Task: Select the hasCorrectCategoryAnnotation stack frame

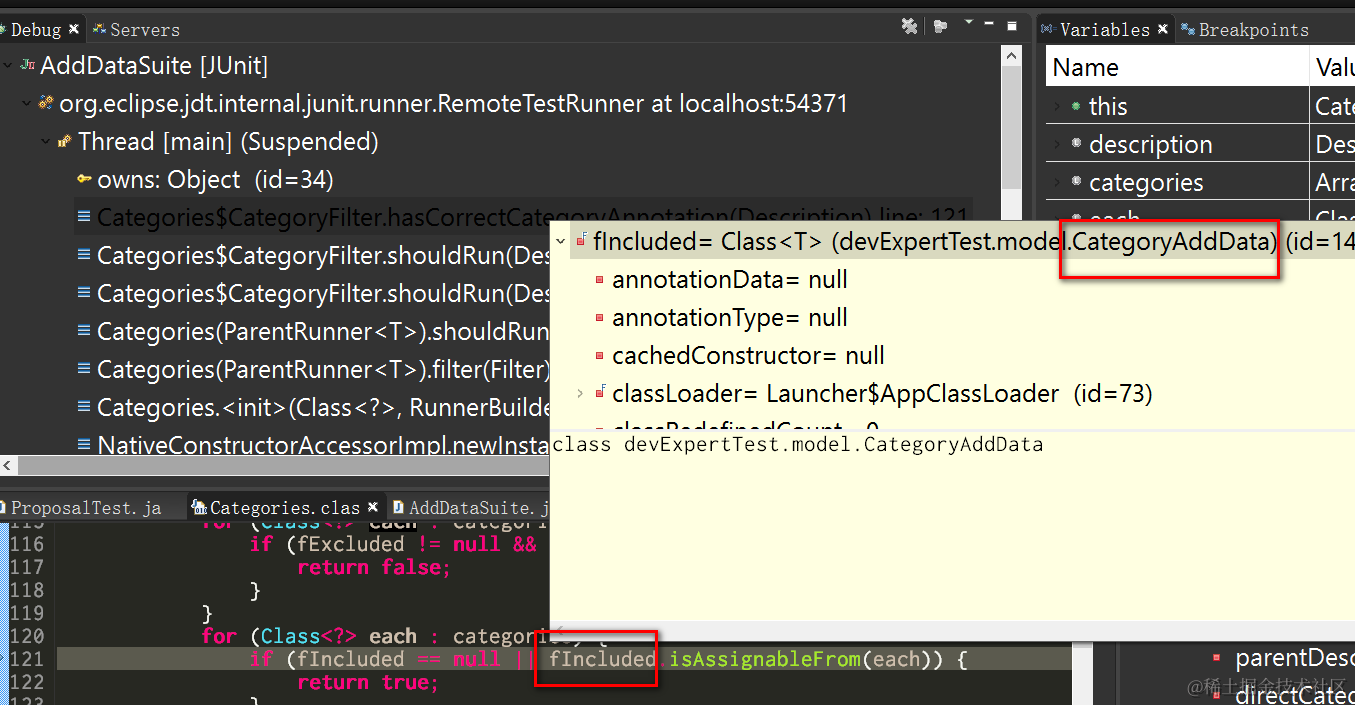Action: (523, 218)
